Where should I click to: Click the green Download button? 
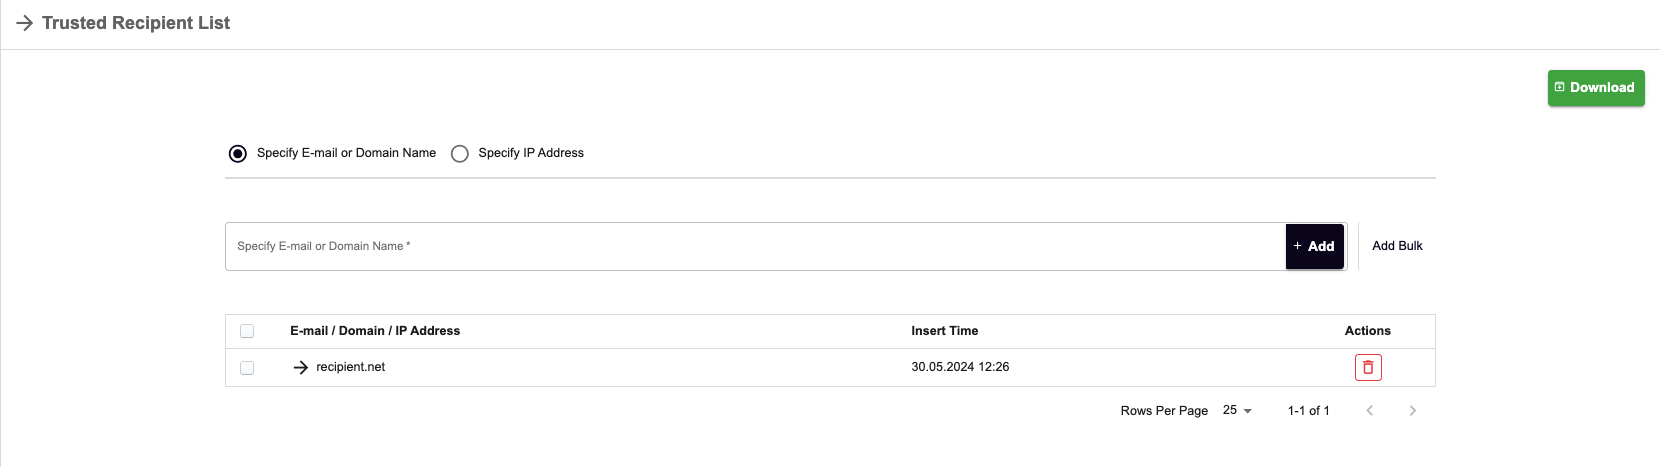(x=1596, y=88)
